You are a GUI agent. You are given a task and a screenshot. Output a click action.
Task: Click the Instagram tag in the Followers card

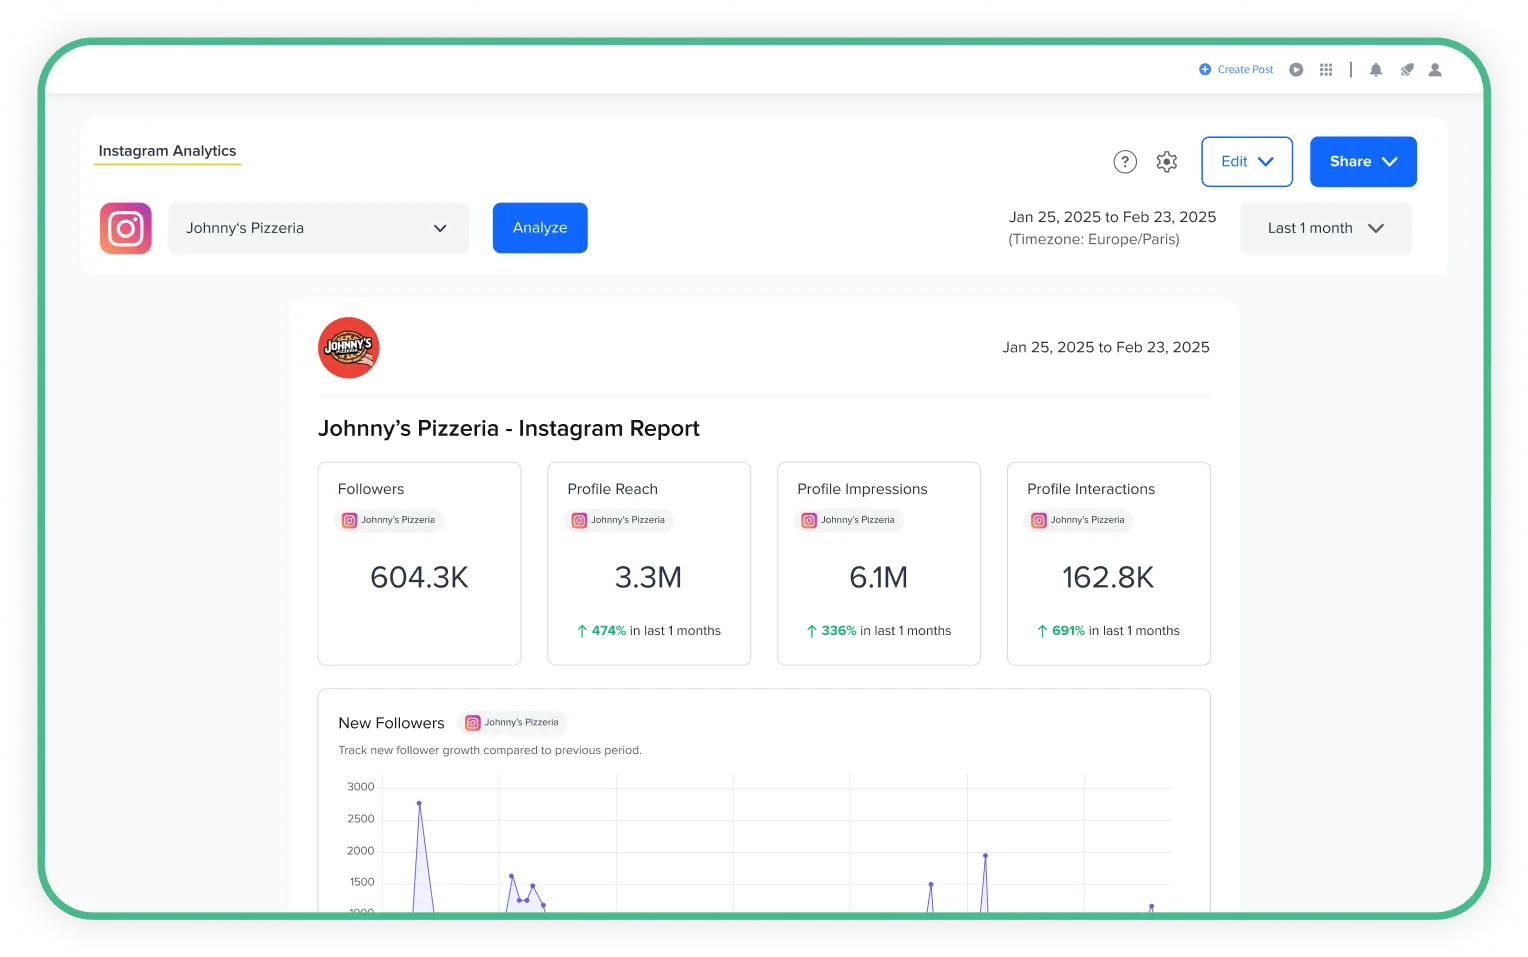tap(389, 520)
